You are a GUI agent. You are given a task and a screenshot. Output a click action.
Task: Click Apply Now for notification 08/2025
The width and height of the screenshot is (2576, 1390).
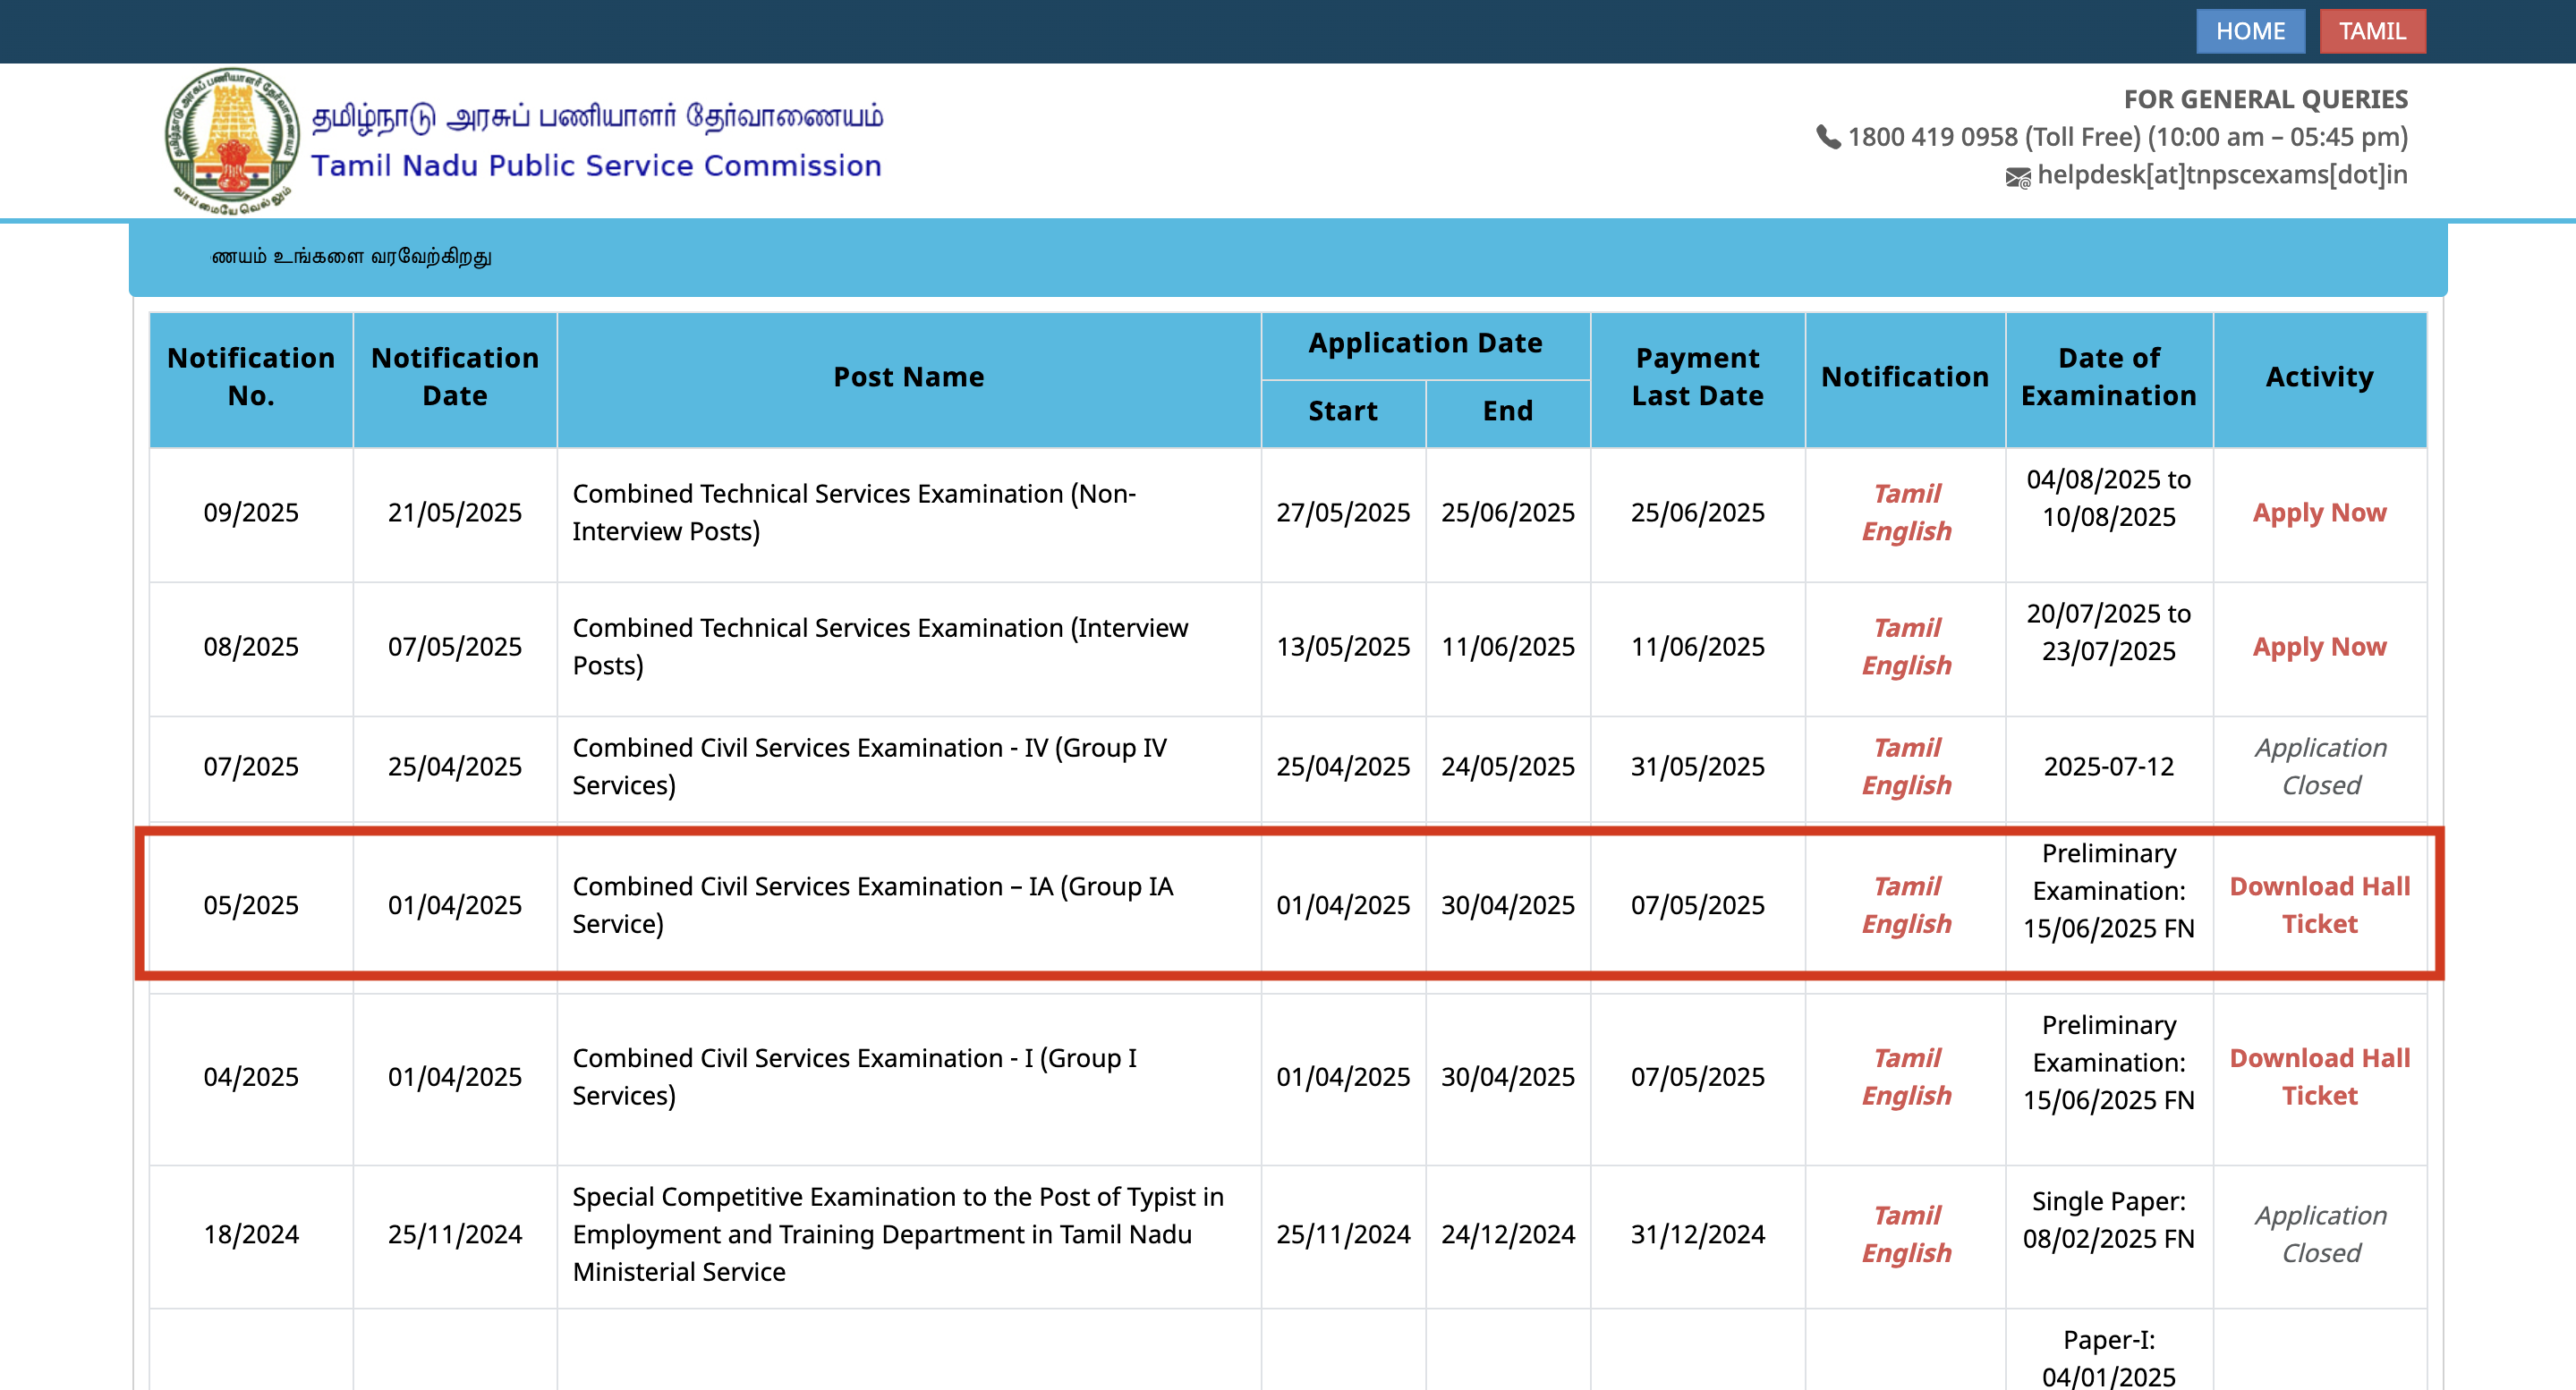tap(2318, 647)
